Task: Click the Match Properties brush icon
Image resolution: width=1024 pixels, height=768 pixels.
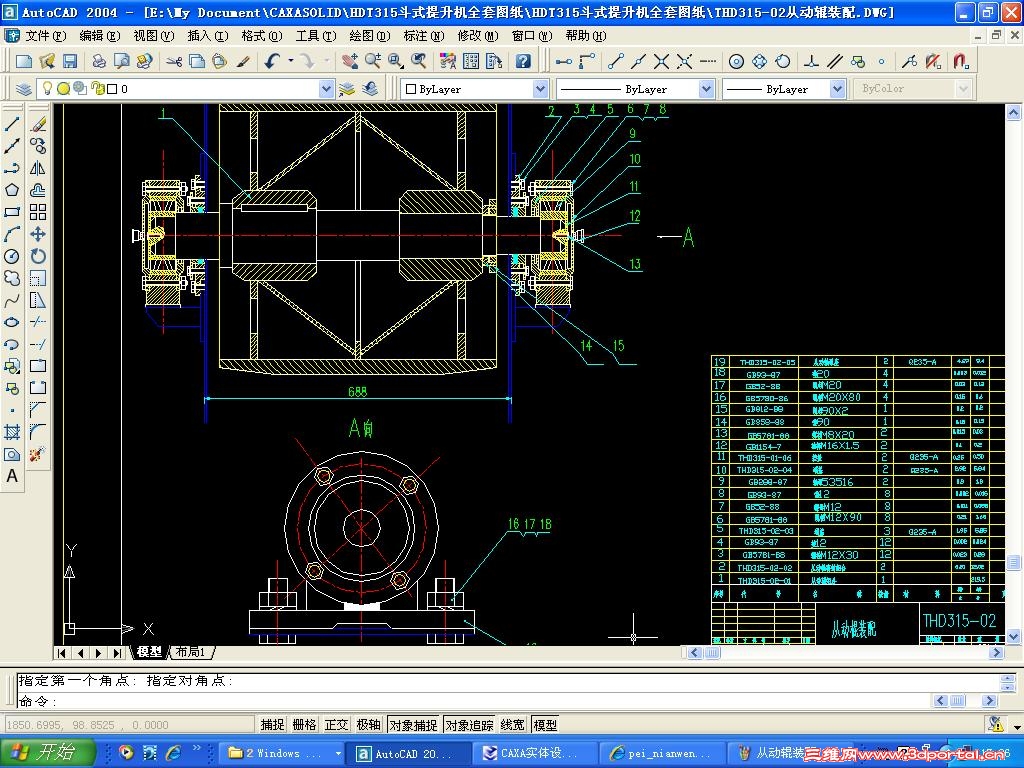Action: click(x=242, y=61)
